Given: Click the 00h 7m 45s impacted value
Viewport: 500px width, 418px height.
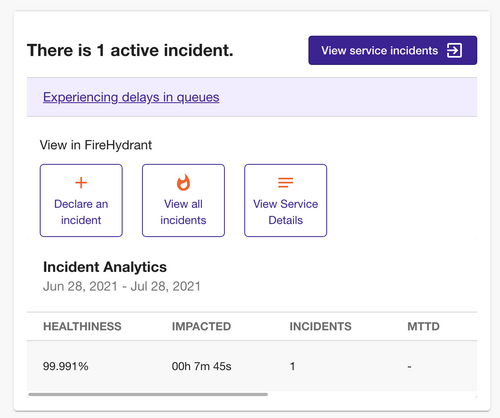Looking at the screenshot, I should [x=201, y=366].
